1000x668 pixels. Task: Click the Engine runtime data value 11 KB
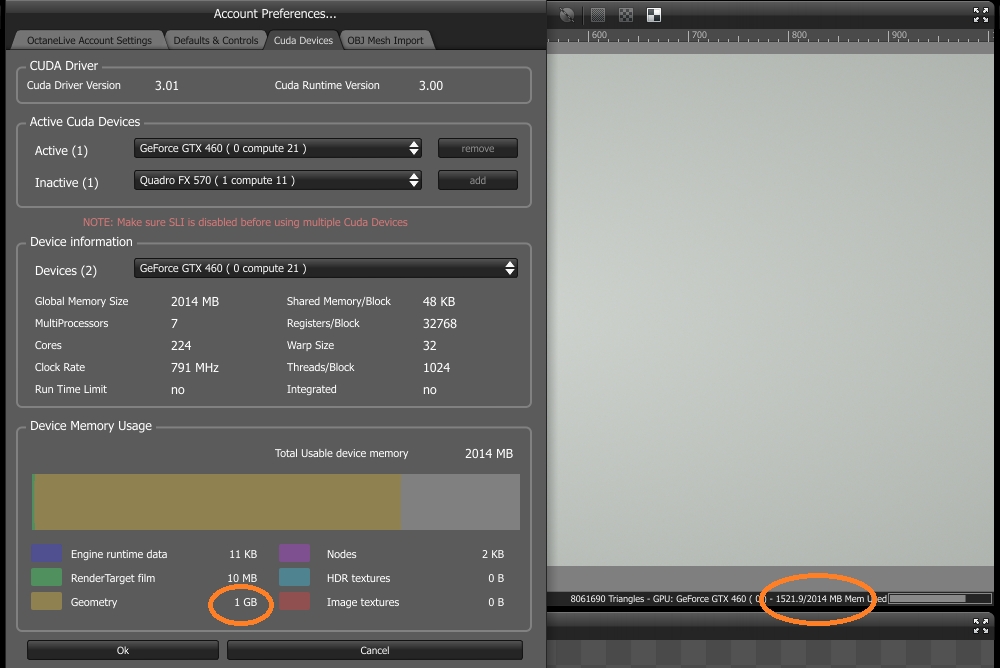[x=243, y=554]
